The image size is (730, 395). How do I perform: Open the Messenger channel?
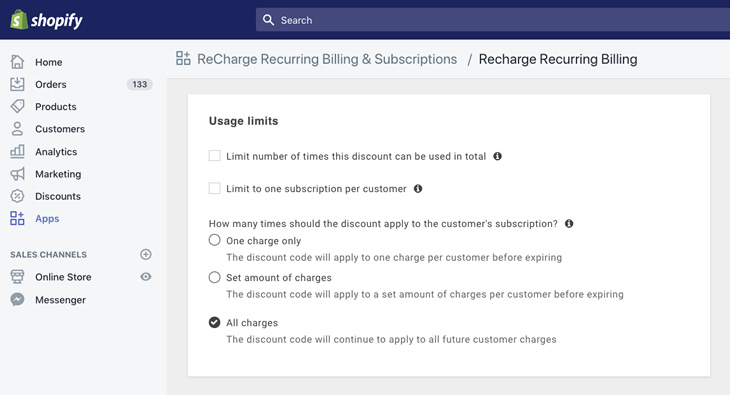click(61, 300)
